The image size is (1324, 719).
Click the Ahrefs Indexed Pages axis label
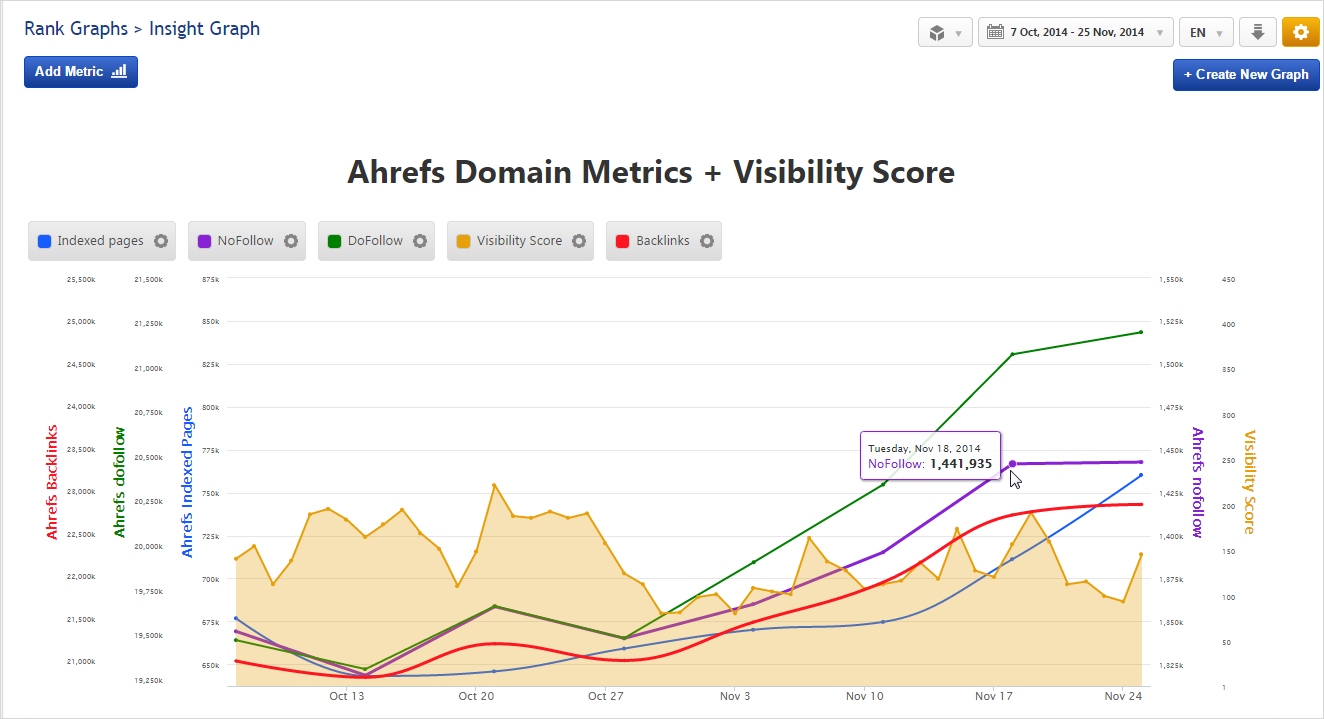click(187, 482)
